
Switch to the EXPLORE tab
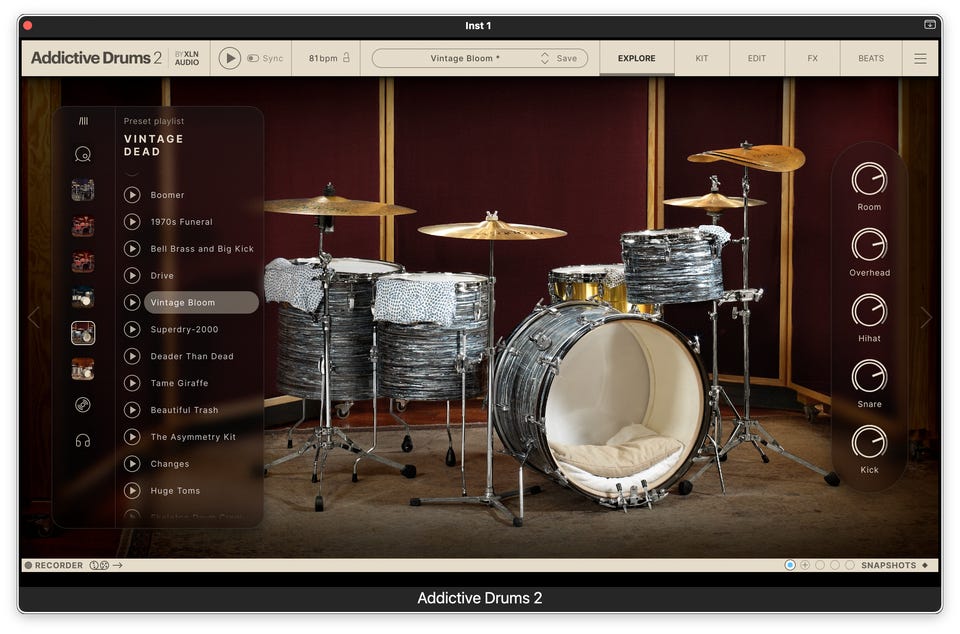[x=636, y=58]
